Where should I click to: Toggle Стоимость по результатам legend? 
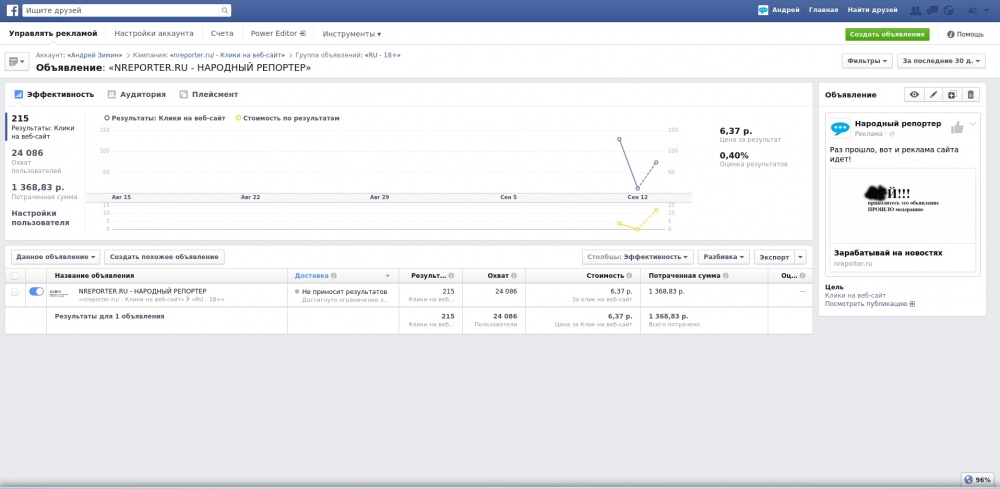point(288,118)
